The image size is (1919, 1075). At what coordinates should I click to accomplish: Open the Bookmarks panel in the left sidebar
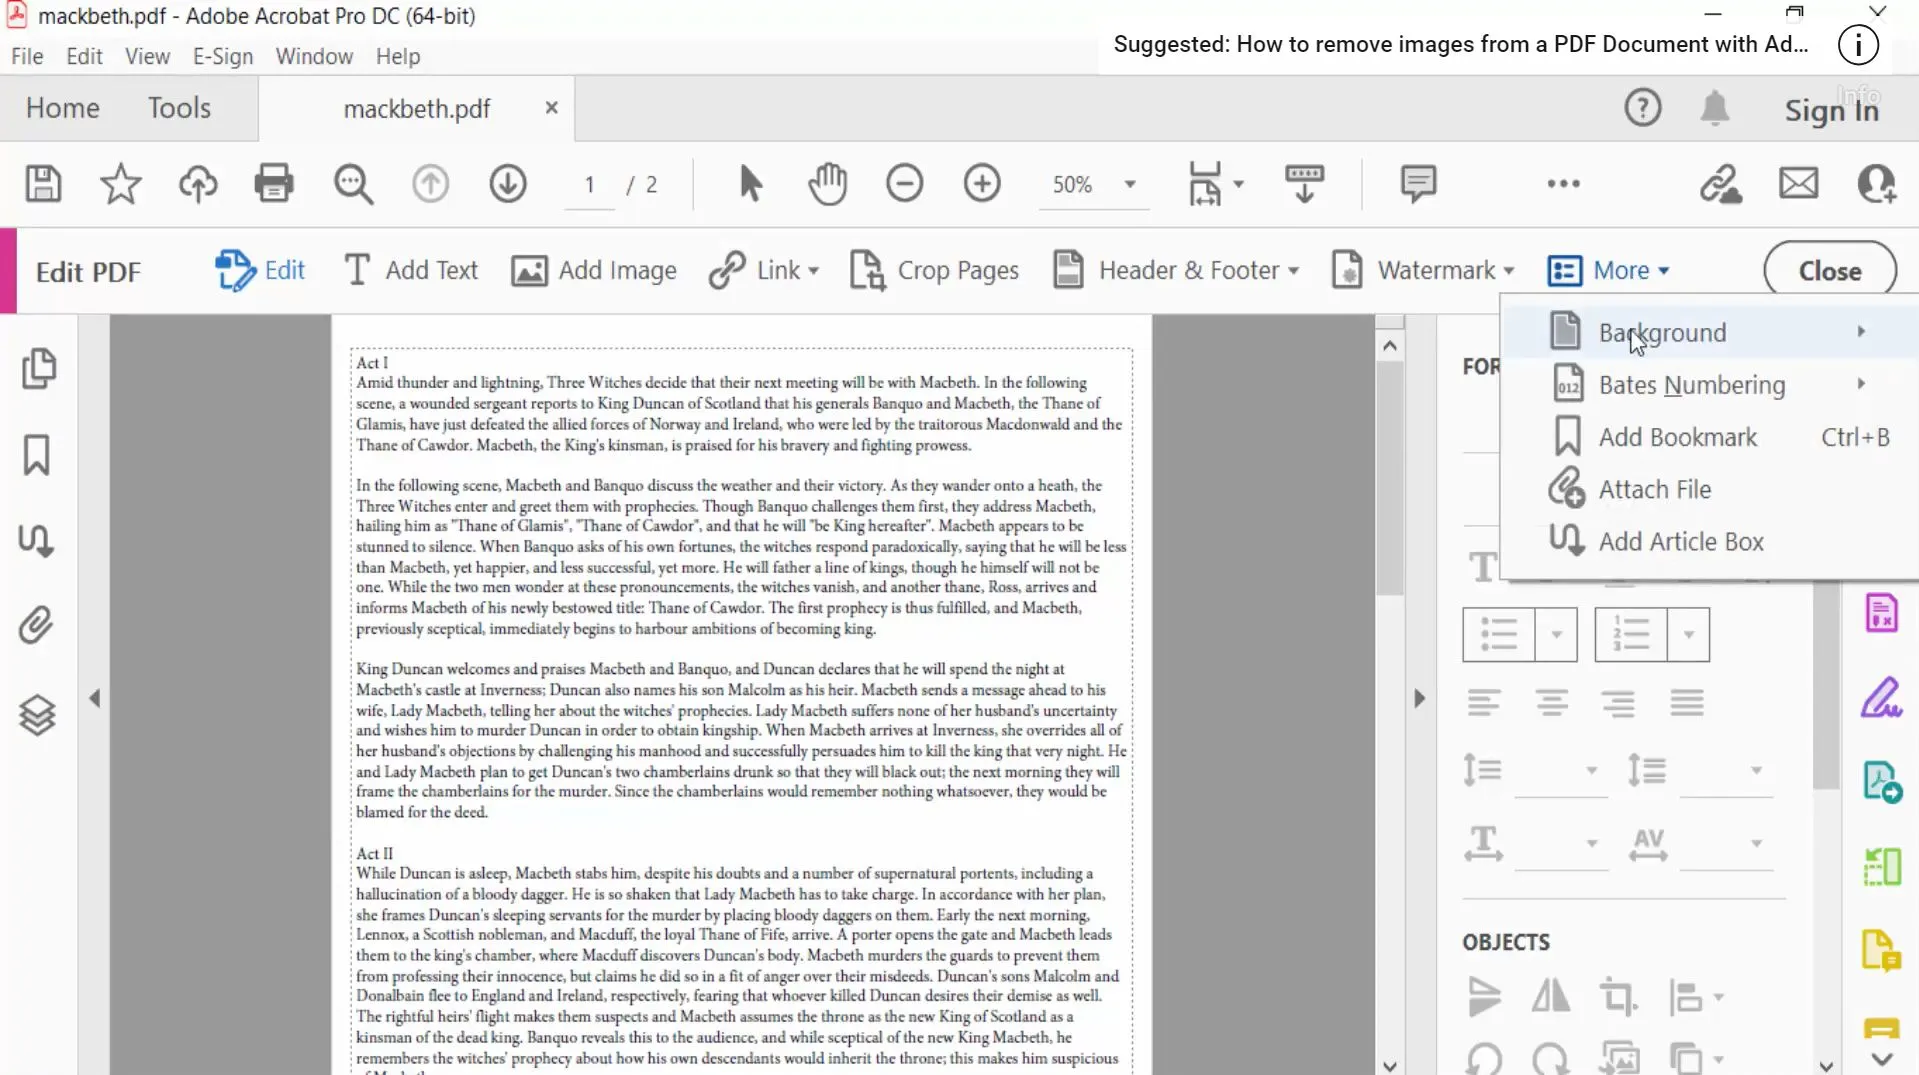click(x=37, y=454)
